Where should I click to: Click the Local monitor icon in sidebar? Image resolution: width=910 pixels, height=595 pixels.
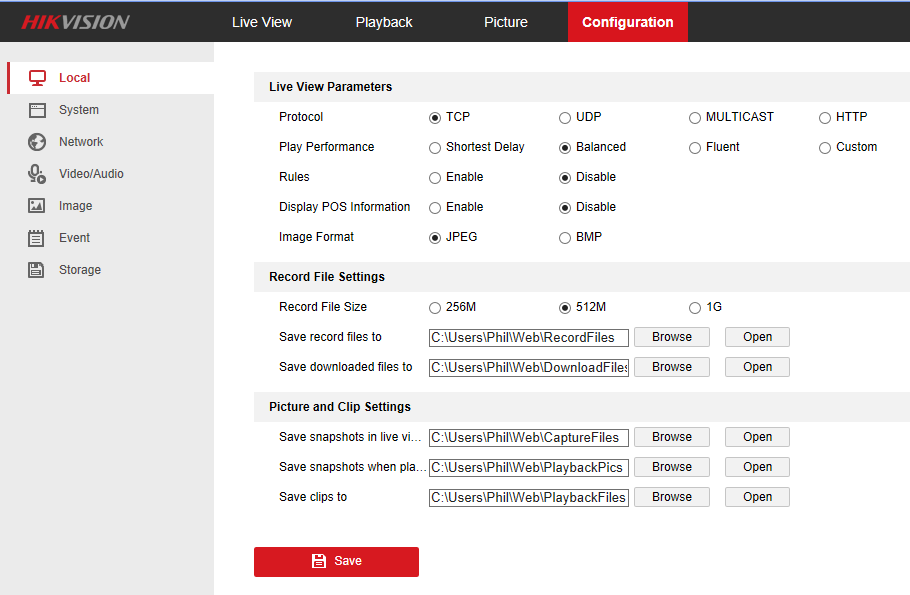[x=37, y=78]
